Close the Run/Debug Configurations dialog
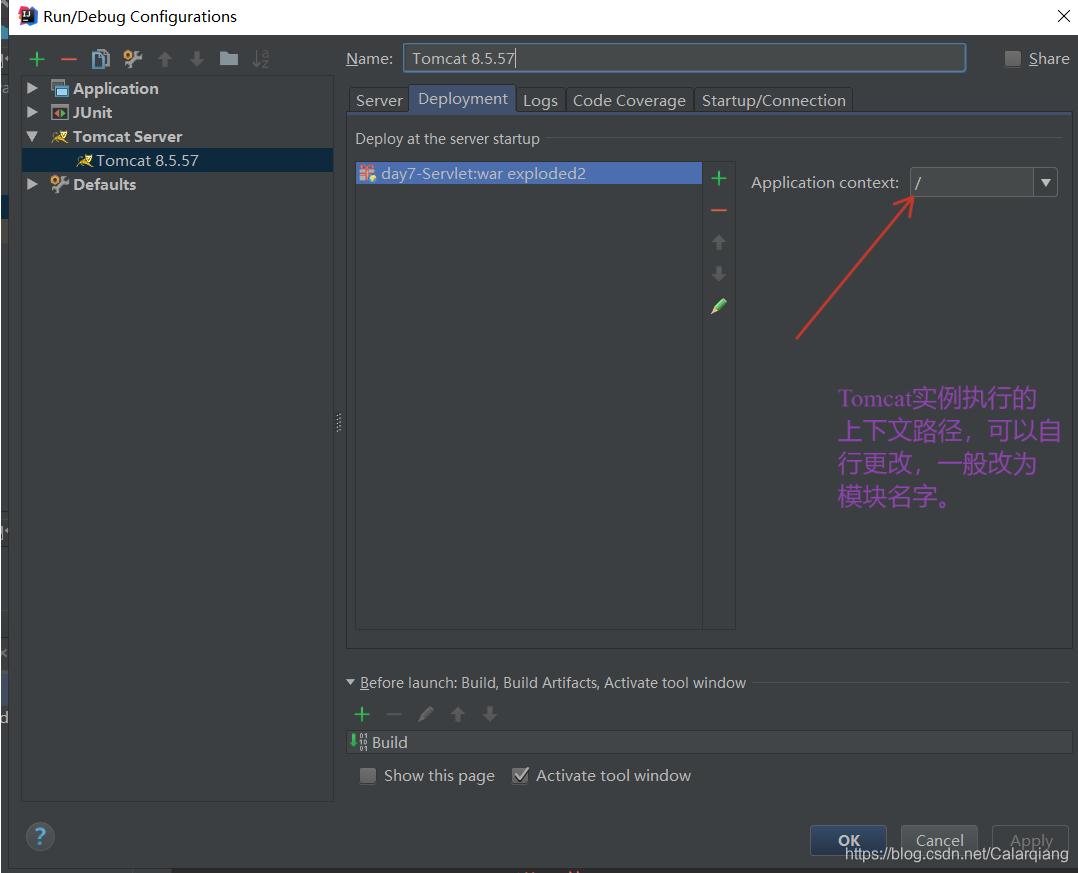The width and height of the screenshot is (1078, 873). click(x=1063, y=16)
